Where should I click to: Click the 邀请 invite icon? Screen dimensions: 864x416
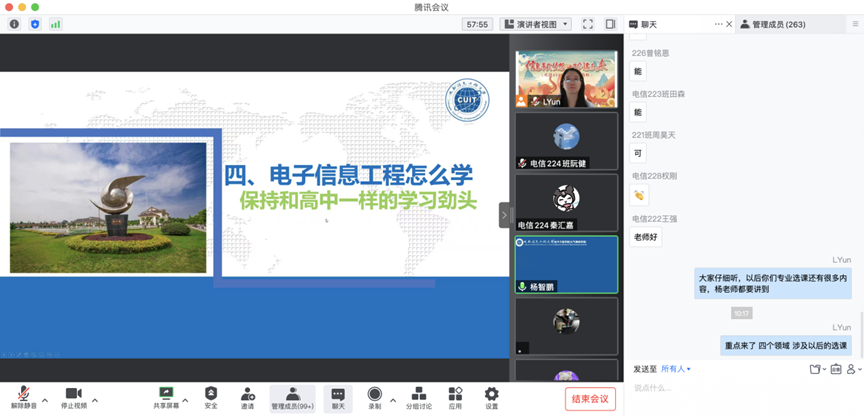(x=247, y=394)
